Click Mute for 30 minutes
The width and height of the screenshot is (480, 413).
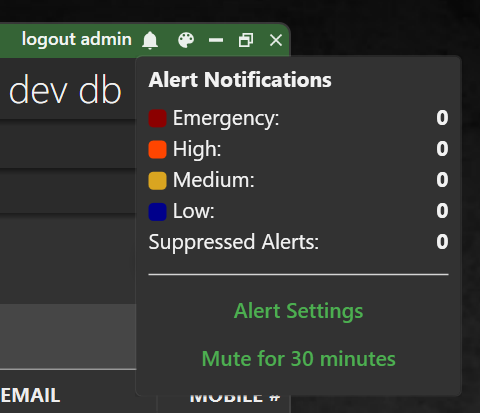(298, 359)
